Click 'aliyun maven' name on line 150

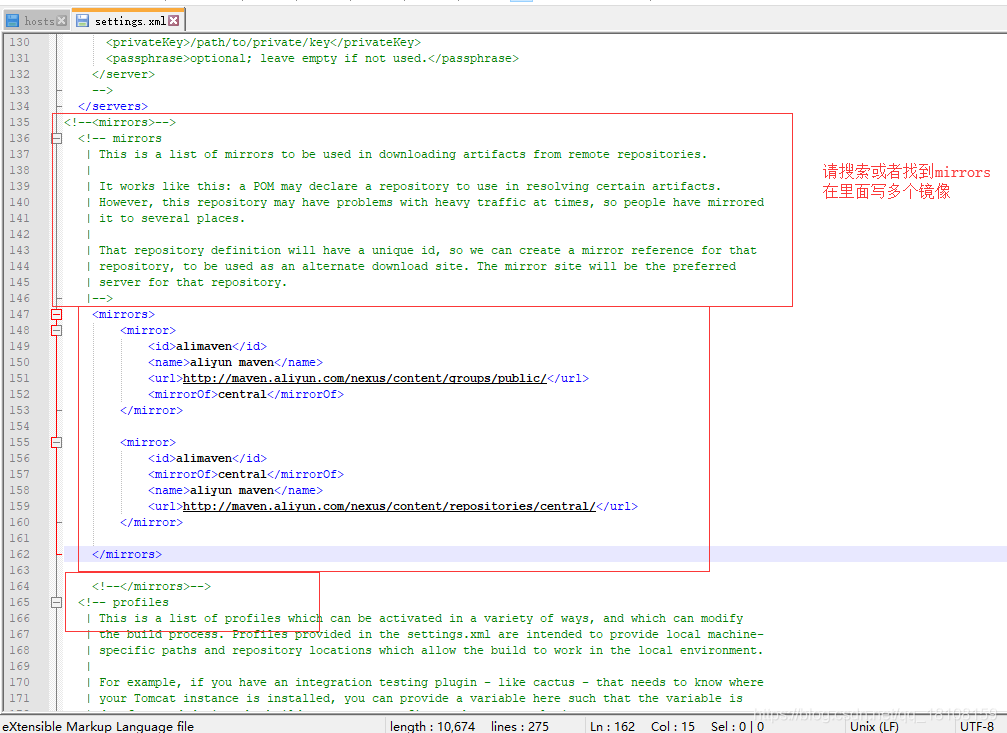pyautogui.click(x=232, y=362)
